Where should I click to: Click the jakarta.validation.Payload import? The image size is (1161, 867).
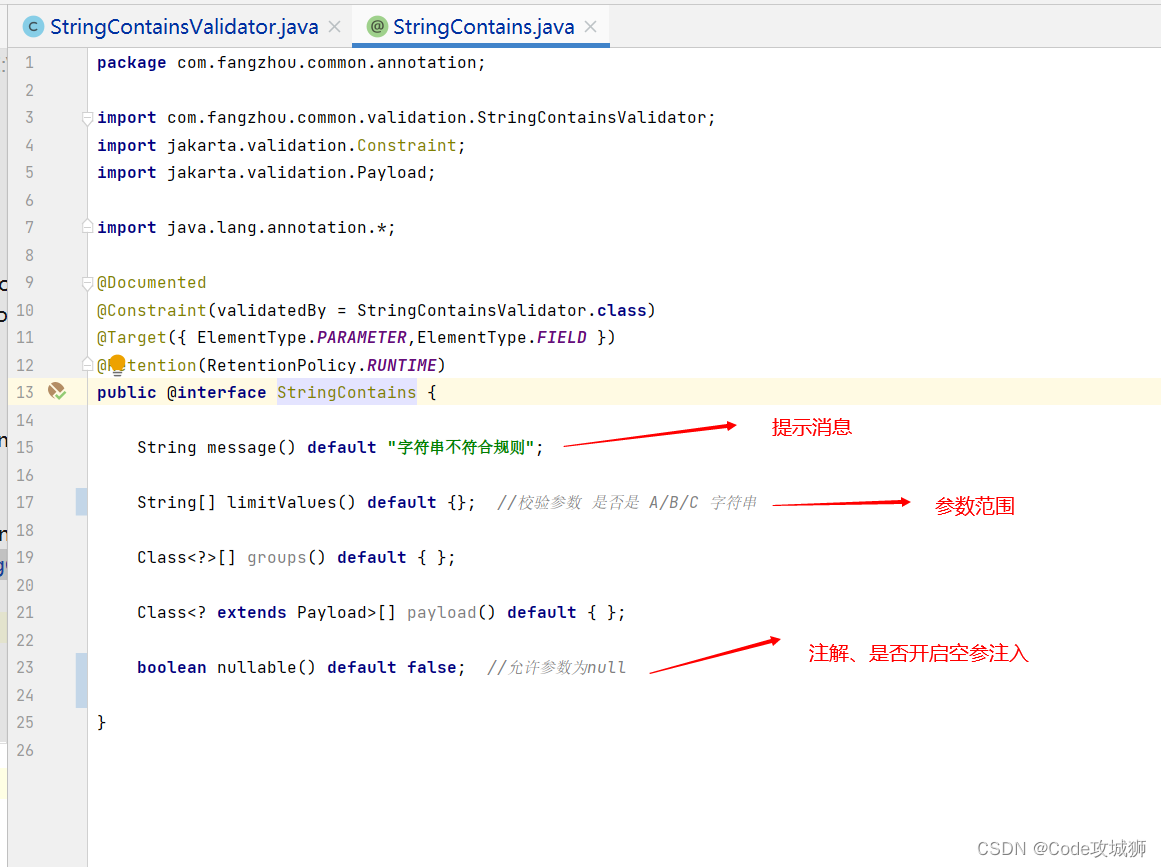297,173
